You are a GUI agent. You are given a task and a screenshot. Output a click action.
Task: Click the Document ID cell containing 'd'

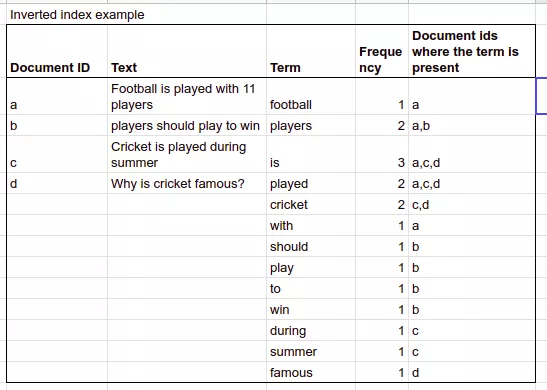coord(57,183)
